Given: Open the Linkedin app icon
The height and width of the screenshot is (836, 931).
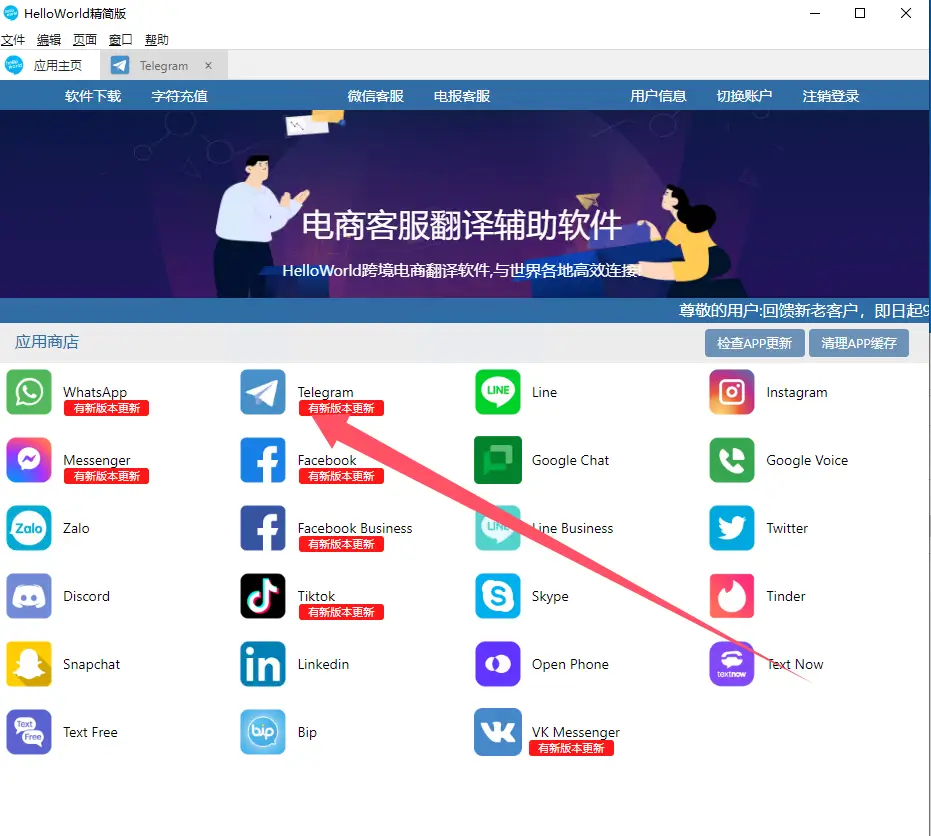Looking at the screenshot, I should [x=263, y=664].
